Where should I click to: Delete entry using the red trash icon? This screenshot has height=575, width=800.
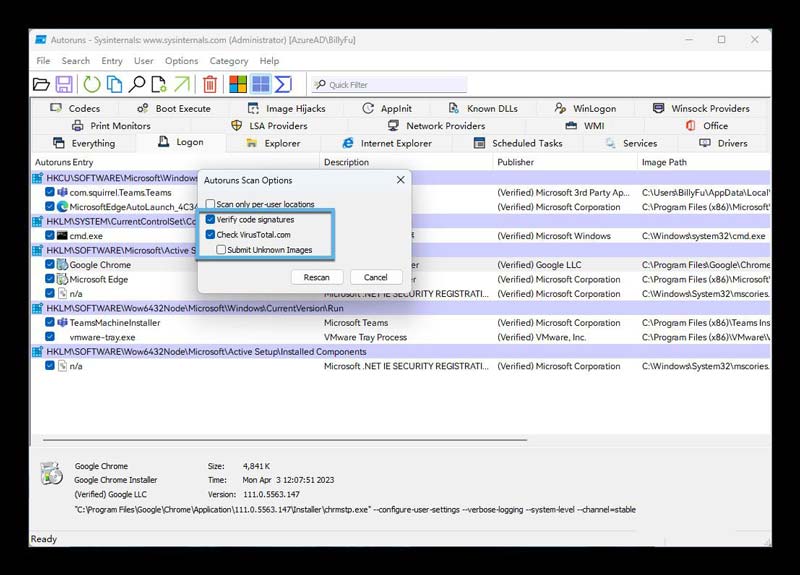[x=210, y=84]
